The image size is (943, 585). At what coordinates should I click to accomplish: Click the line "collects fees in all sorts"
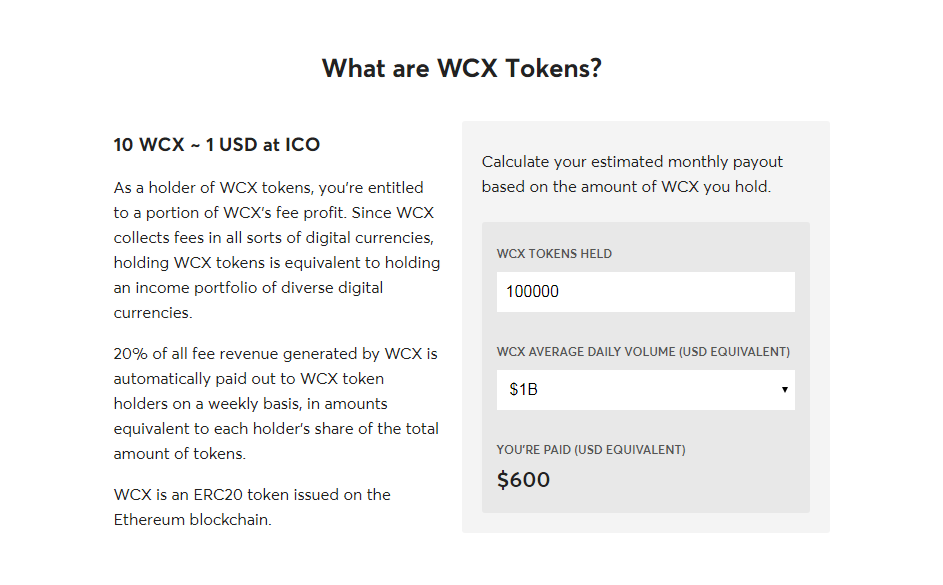[x=274, y=238]
